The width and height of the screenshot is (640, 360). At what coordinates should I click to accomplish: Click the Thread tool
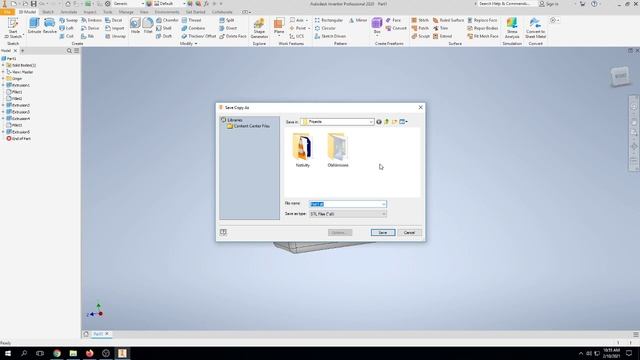click(x=191, y=20)
